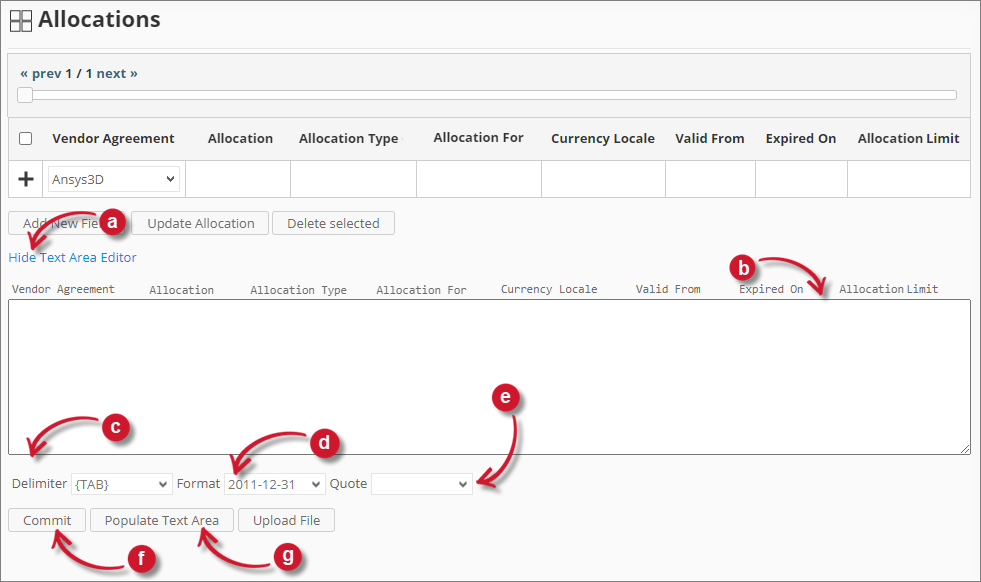Click the Allocations page heading
Screen dimensions: 981x582
pos(99,19)
